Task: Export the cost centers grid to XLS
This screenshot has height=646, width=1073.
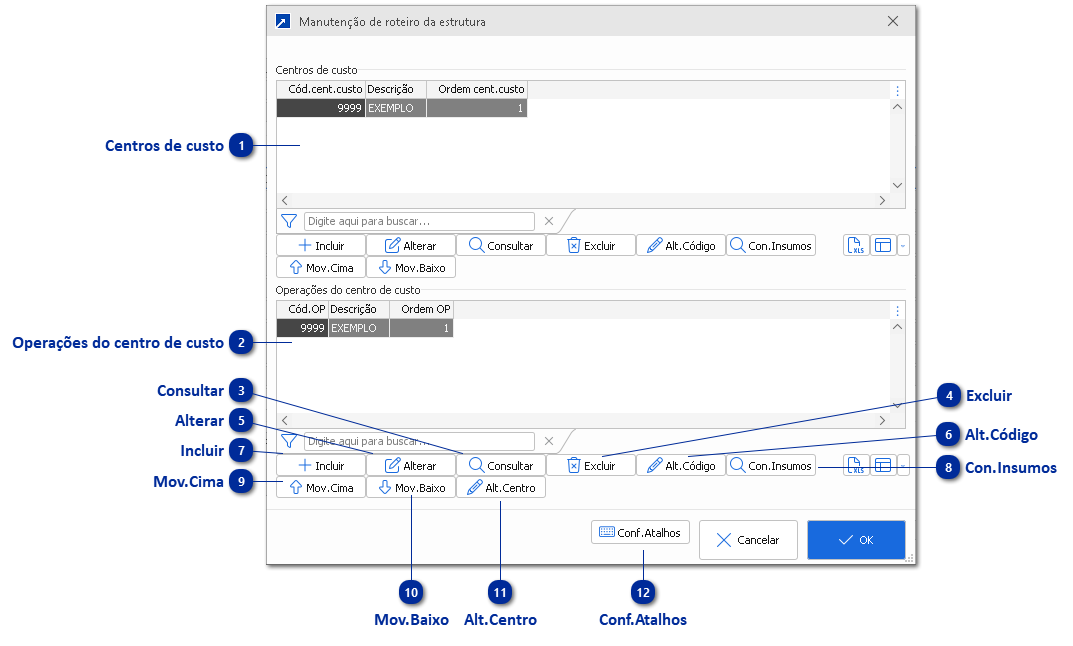Action: click(x=856, y=245)
